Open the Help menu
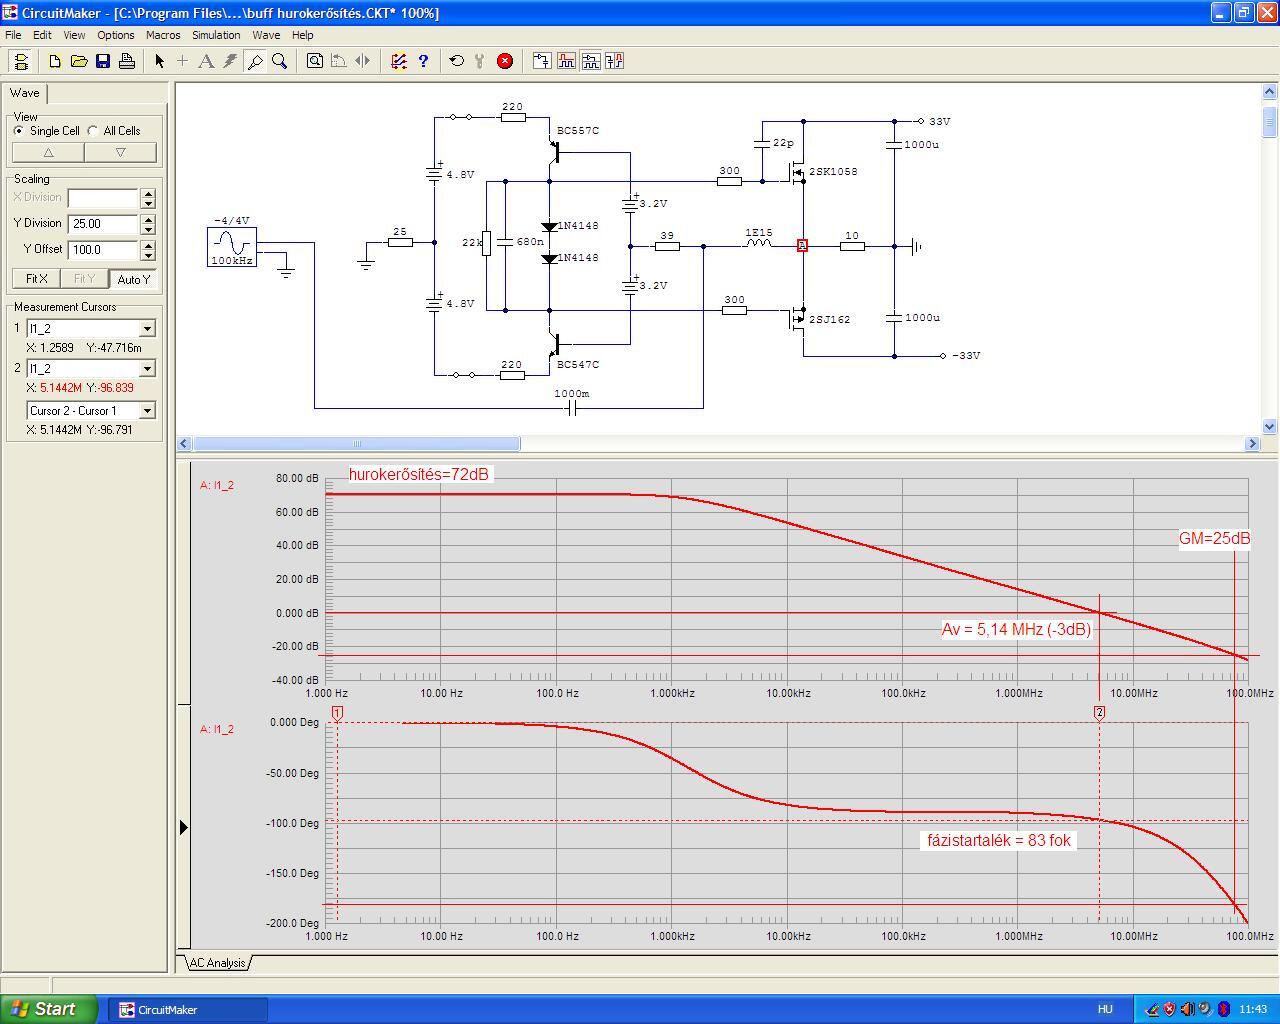The image size is (1280, 1024). coord(302,35)
